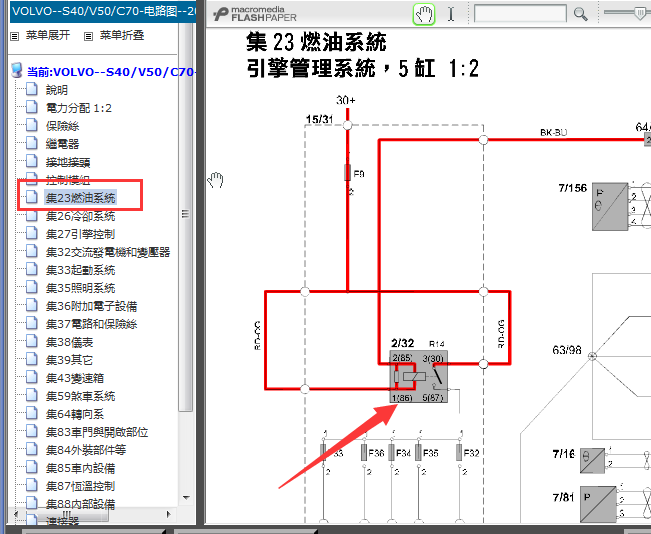Open the 繼電器 page
The image size is (651, 534).
click(62, 144)
